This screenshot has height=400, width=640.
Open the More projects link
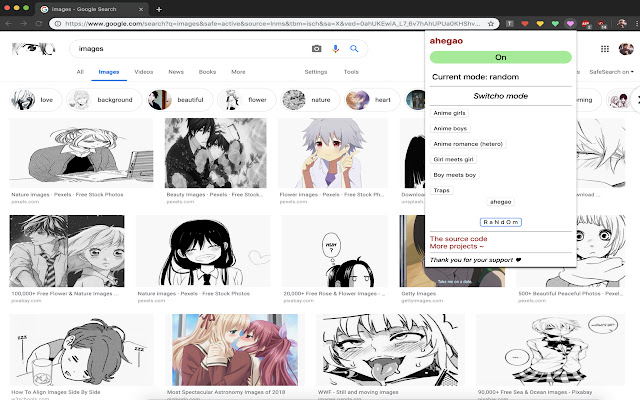click(x=456, y=247)
